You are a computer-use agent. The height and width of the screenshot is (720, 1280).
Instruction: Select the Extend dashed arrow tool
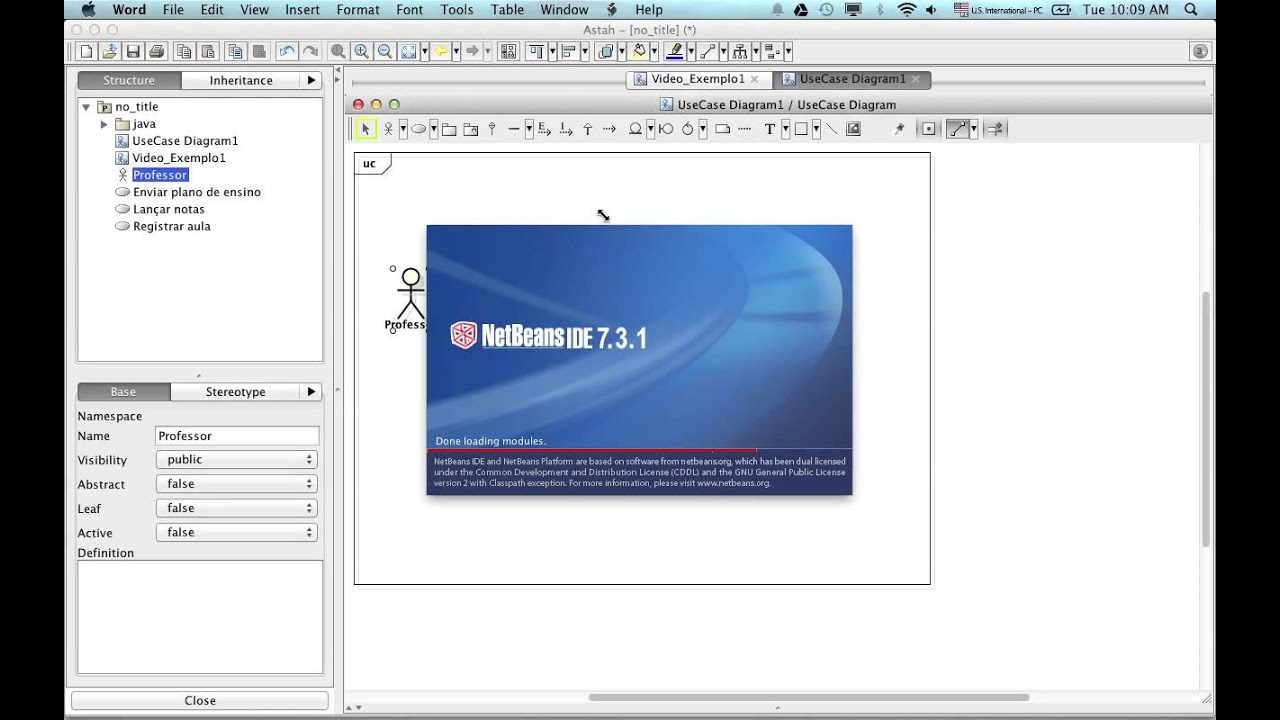coord(544,129)
